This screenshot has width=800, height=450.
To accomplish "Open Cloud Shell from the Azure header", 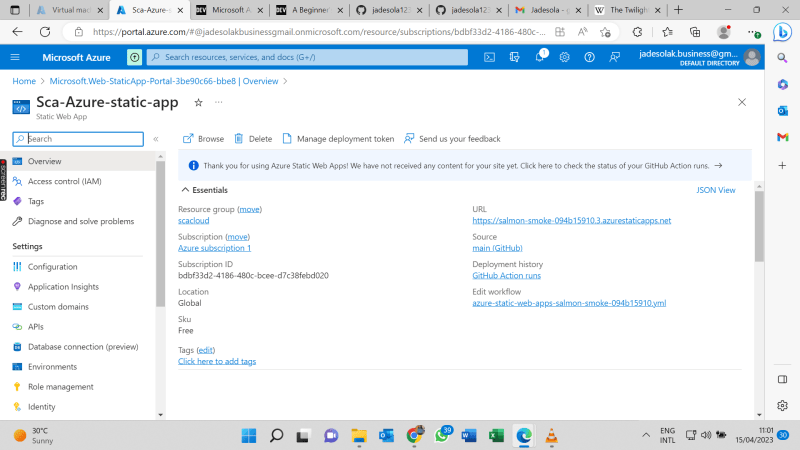I will tap(489, 57).
